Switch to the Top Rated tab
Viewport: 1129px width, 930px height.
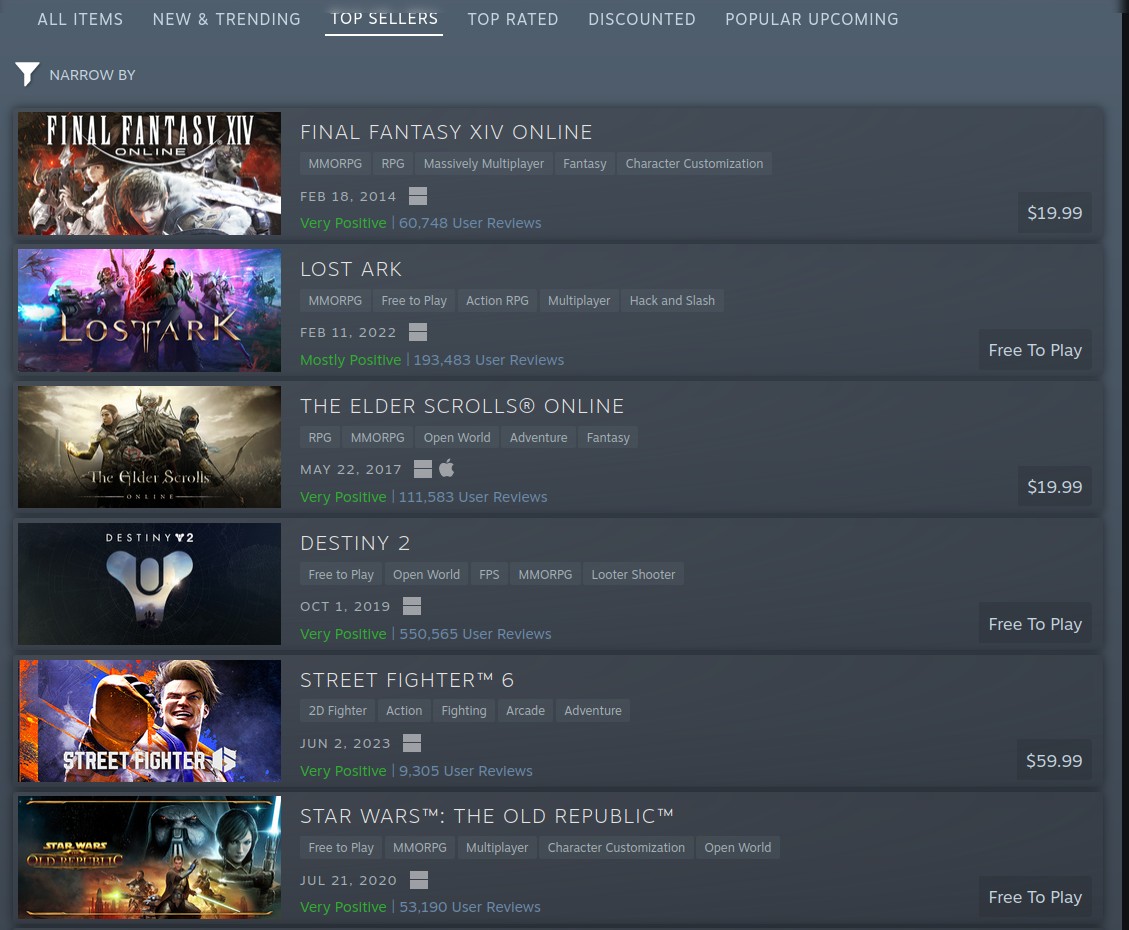513,19
